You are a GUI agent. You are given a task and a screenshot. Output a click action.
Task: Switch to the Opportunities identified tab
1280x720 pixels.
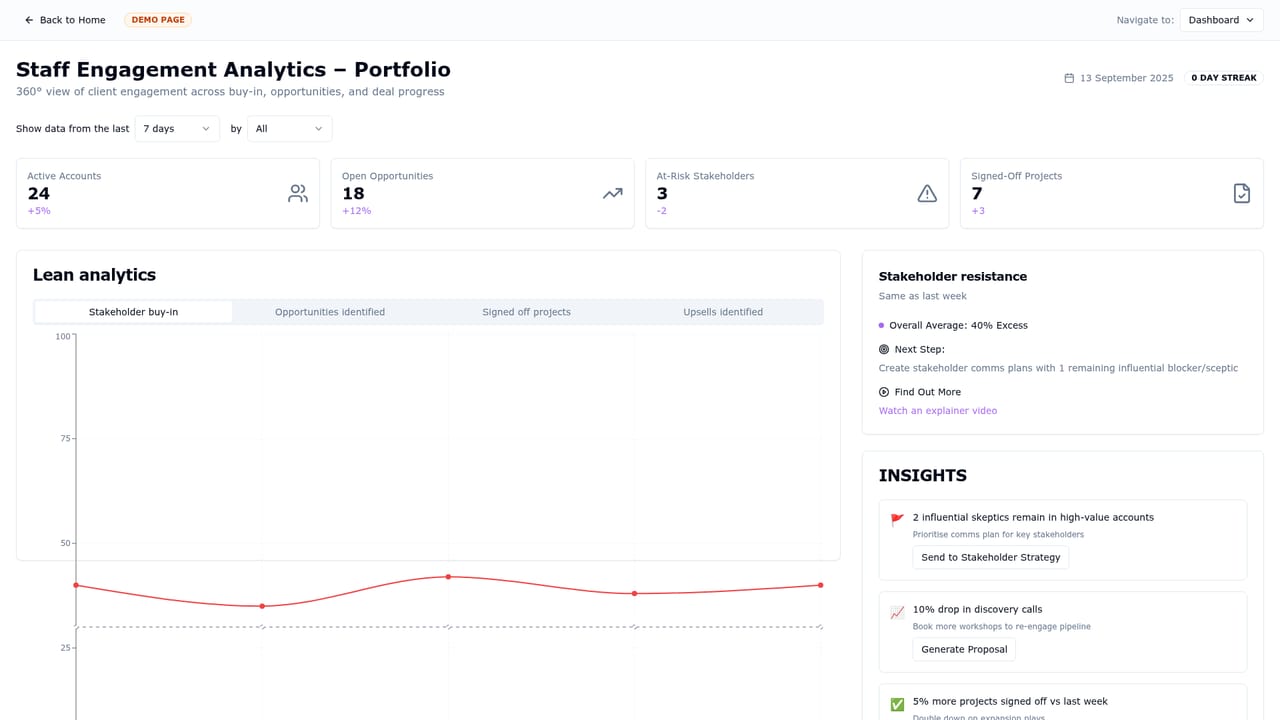point(330,312)
